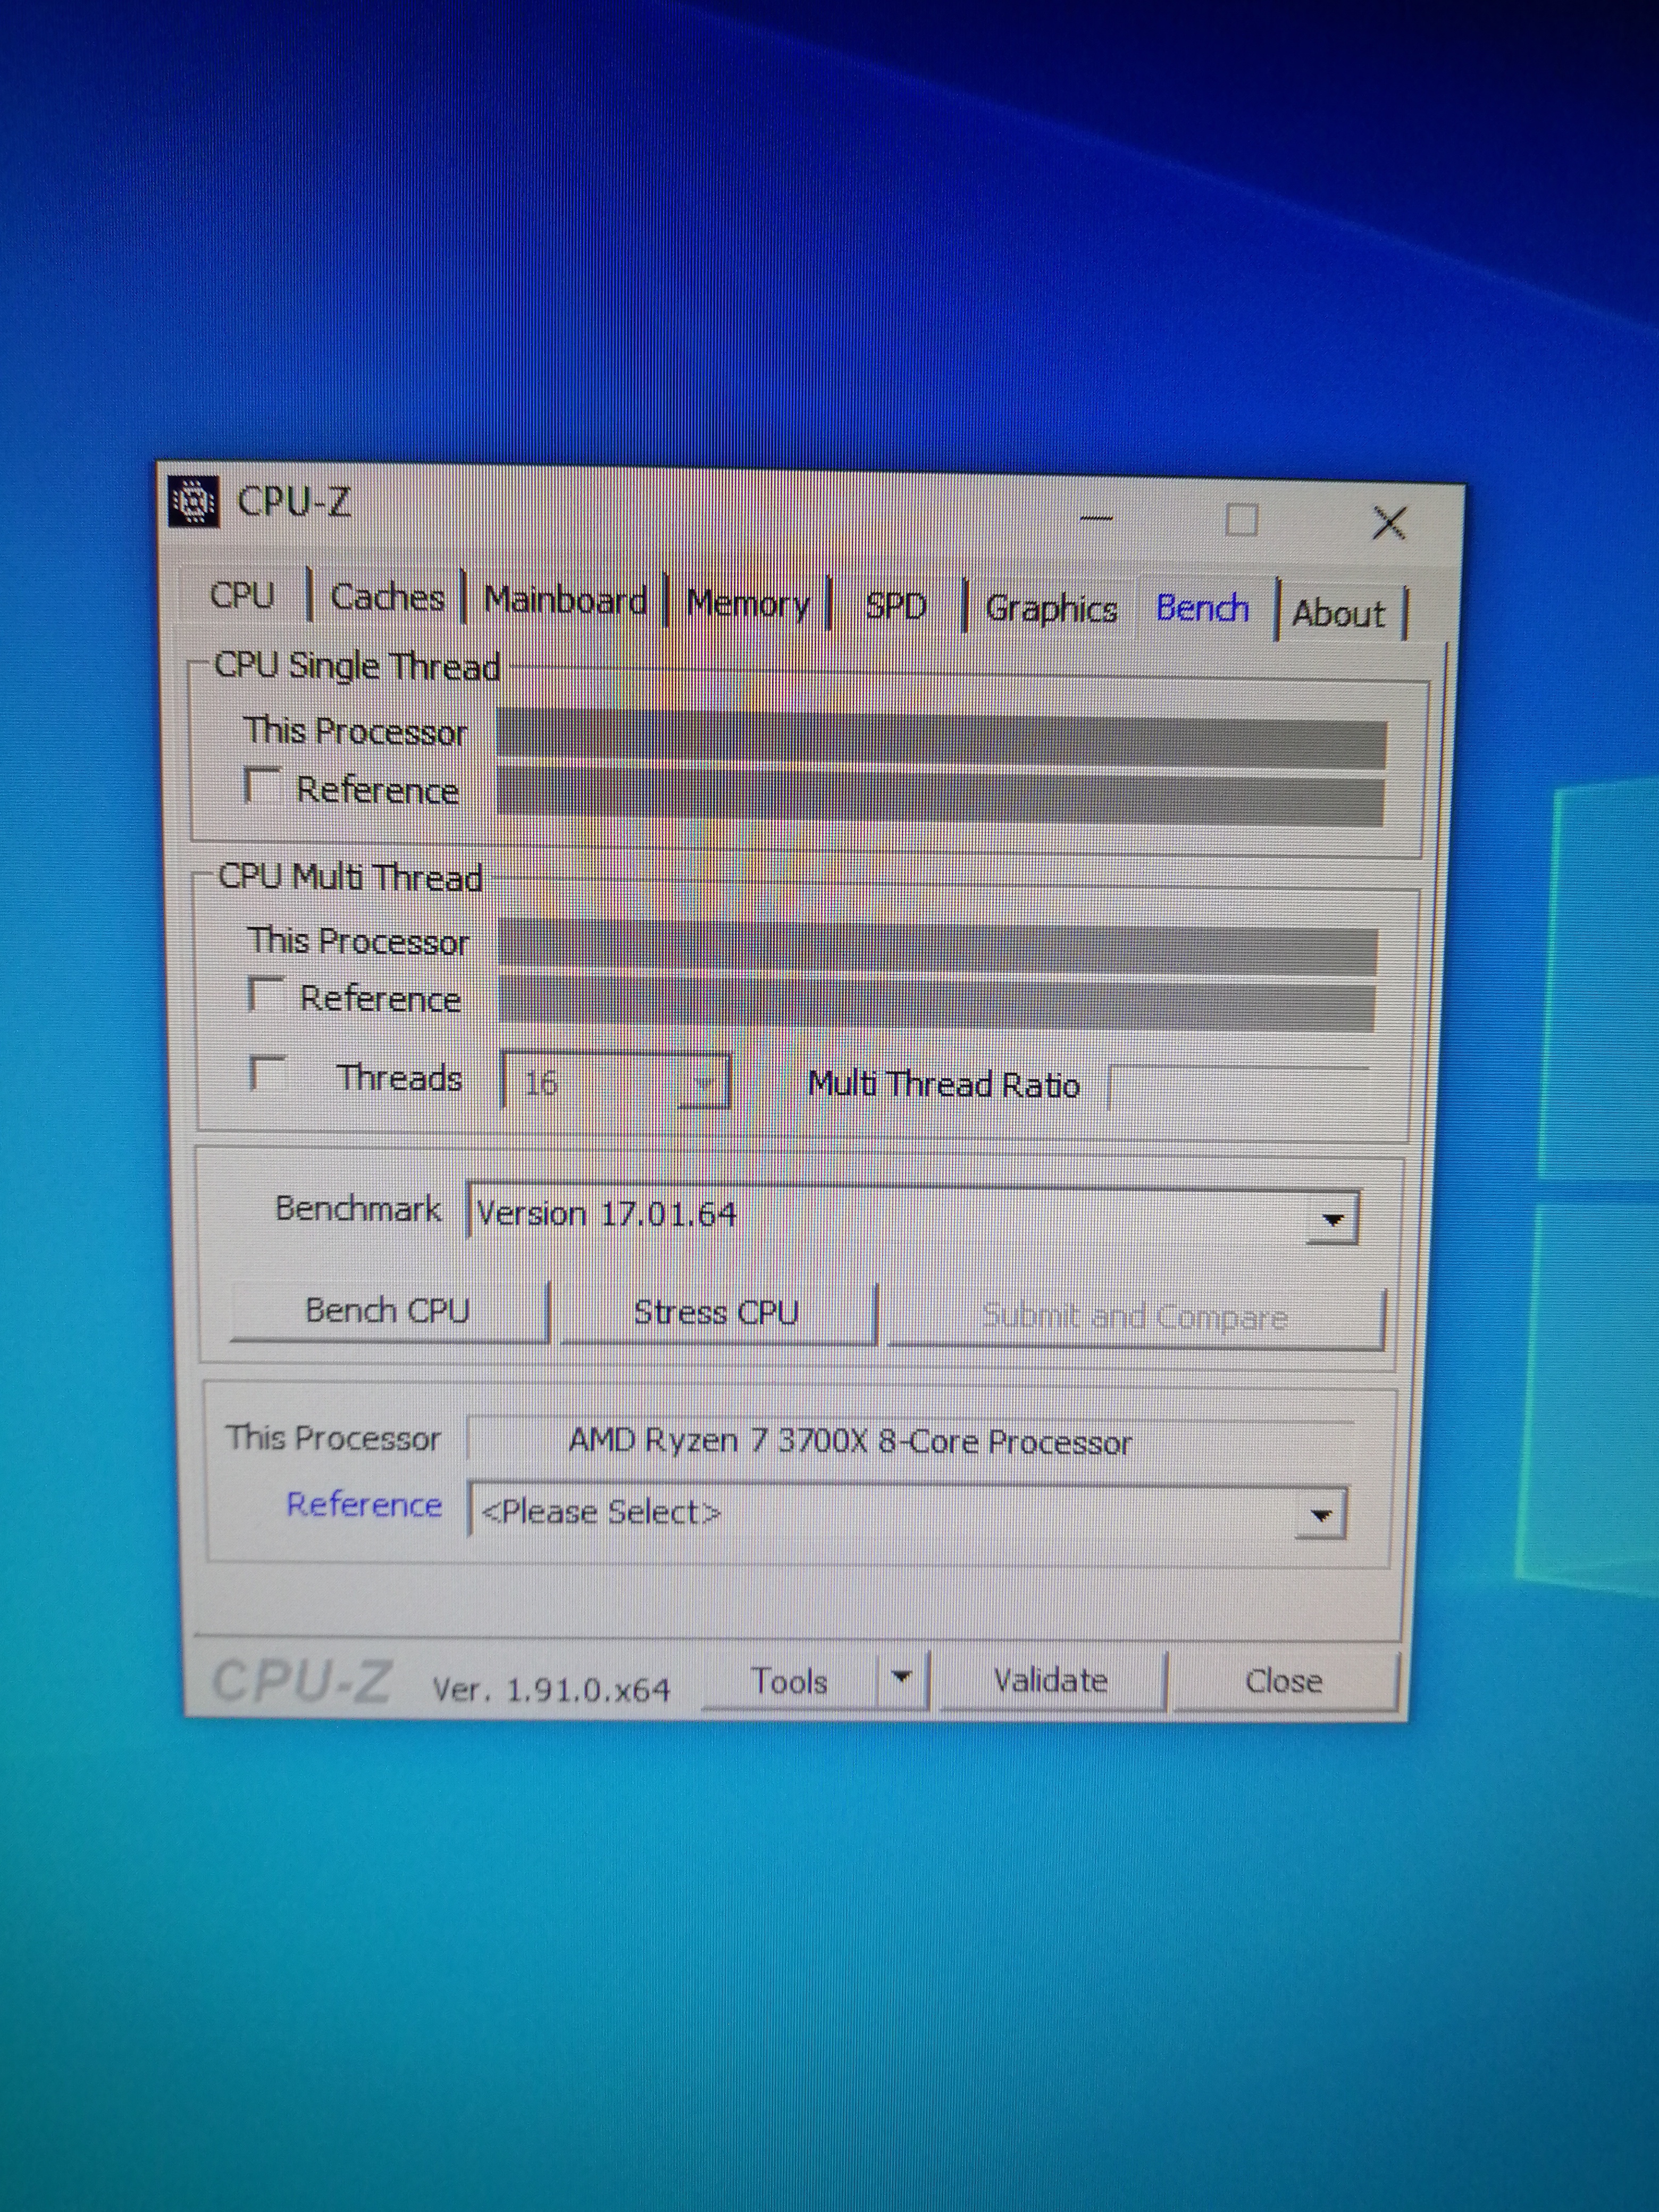Switch to the Memory tab
Viewport: 1659px width, 2212px height.
coord(748,604)
